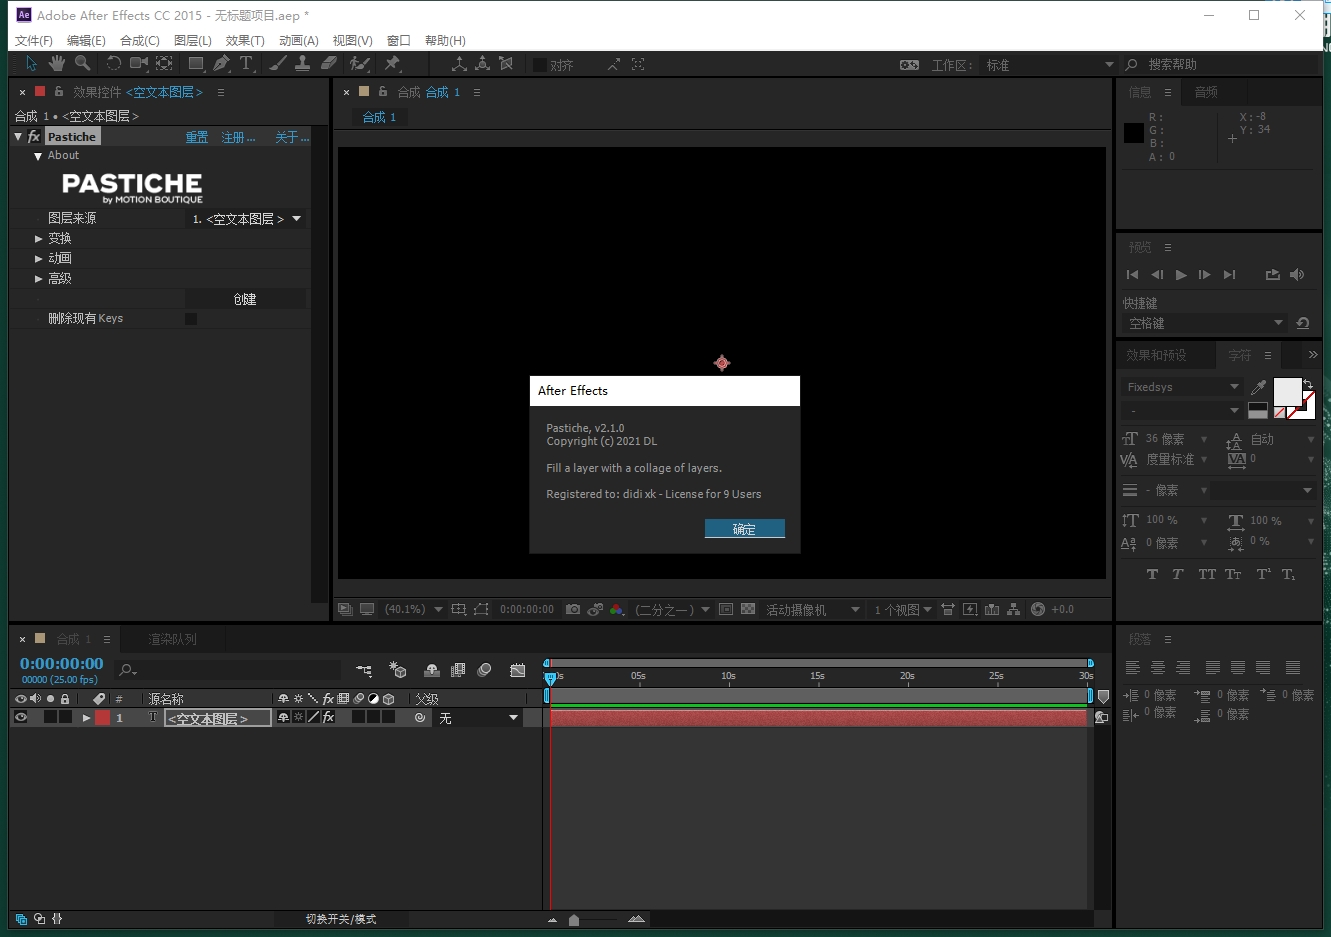This screenshot has height=937, width=1331.
Task: Open the 编辑(E) menu
Action: 86,40
